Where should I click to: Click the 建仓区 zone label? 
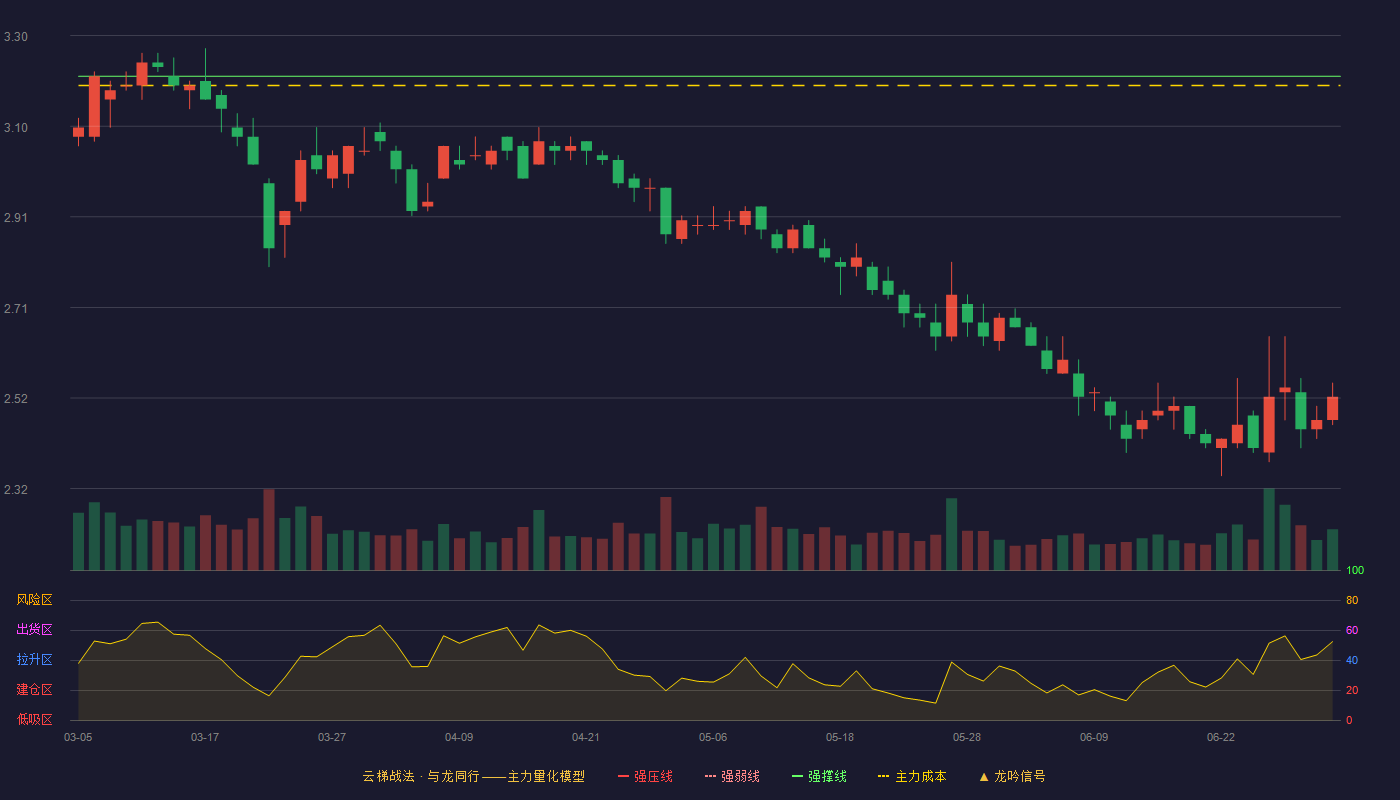(x=34, y=690)
